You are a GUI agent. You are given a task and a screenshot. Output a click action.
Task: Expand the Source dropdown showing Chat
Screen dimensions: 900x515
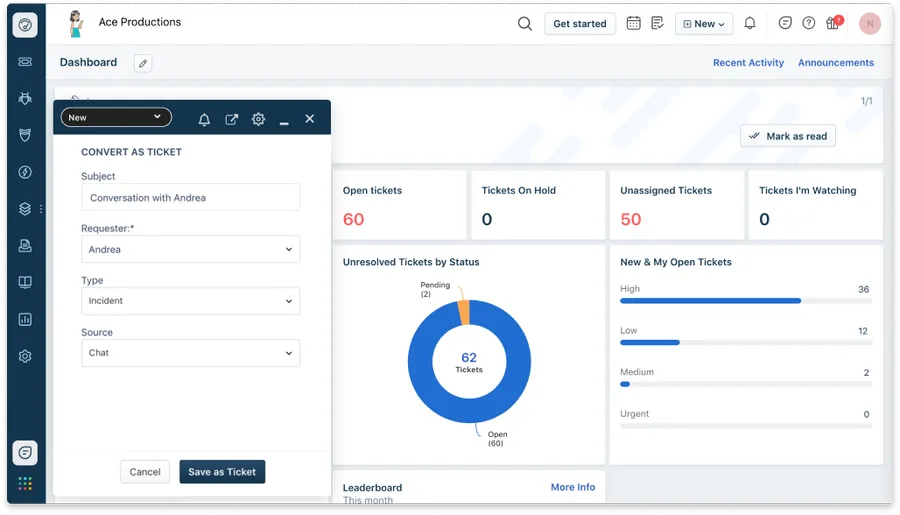(190, 353)
